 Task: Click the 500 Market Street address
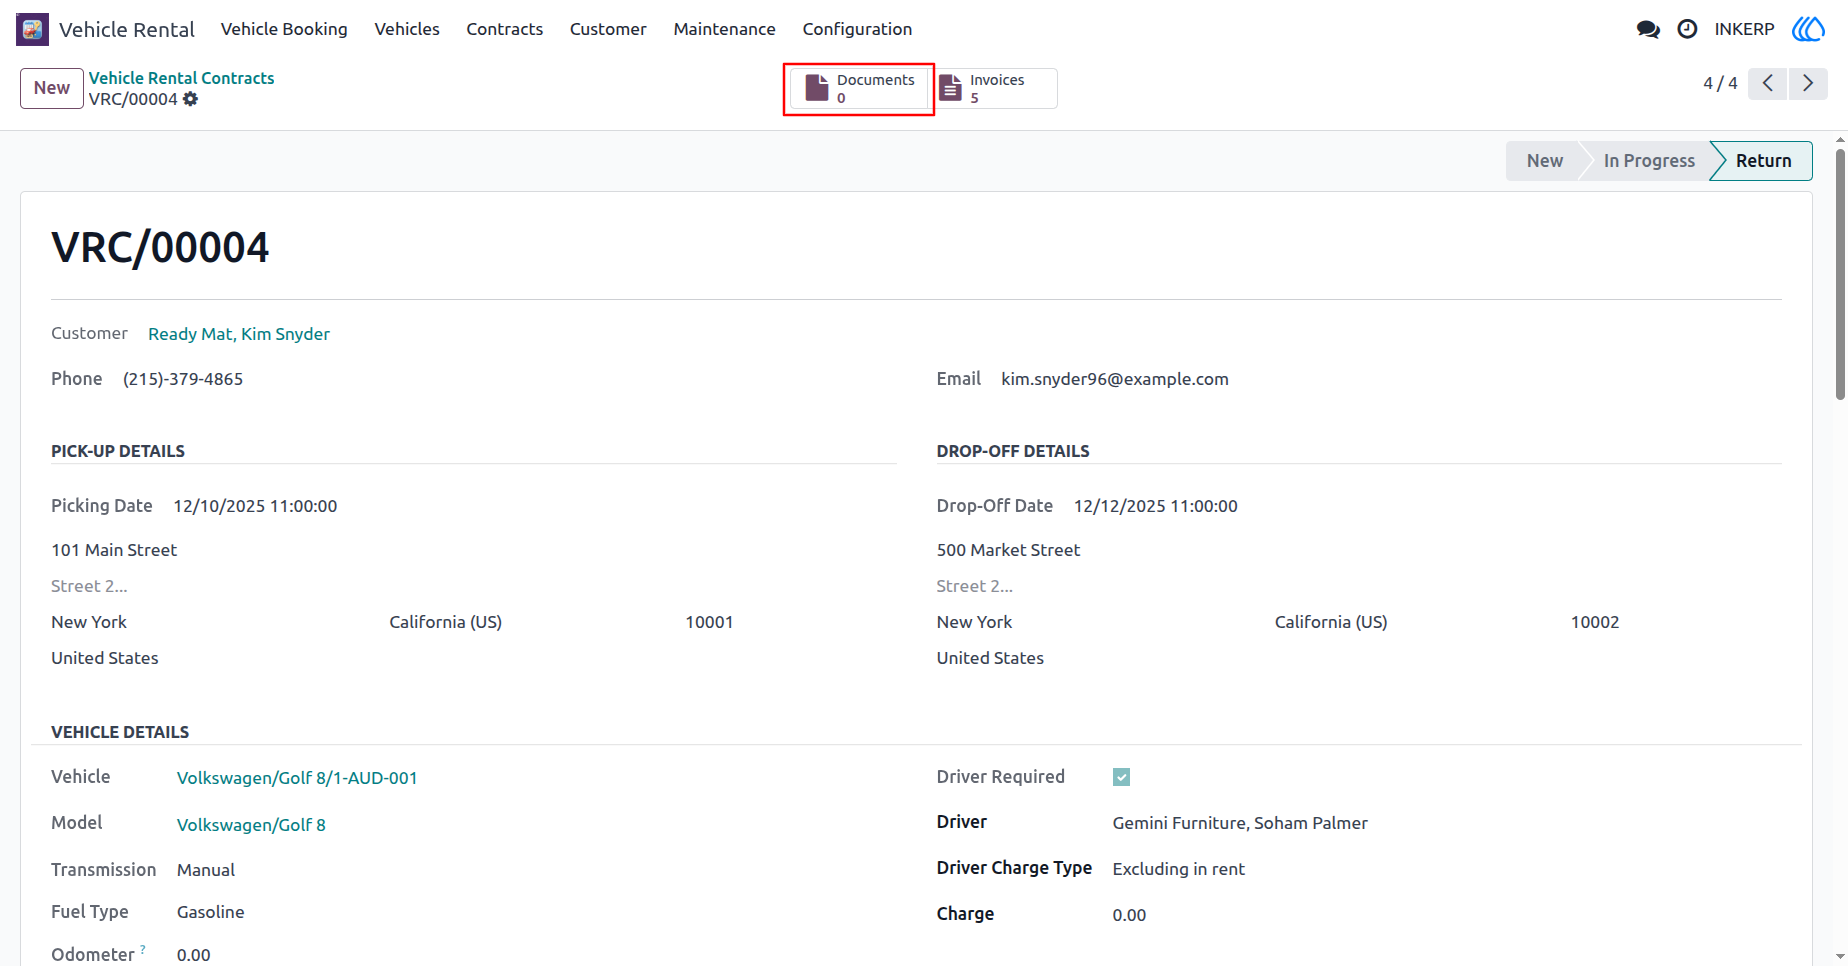click(1008, 550)
